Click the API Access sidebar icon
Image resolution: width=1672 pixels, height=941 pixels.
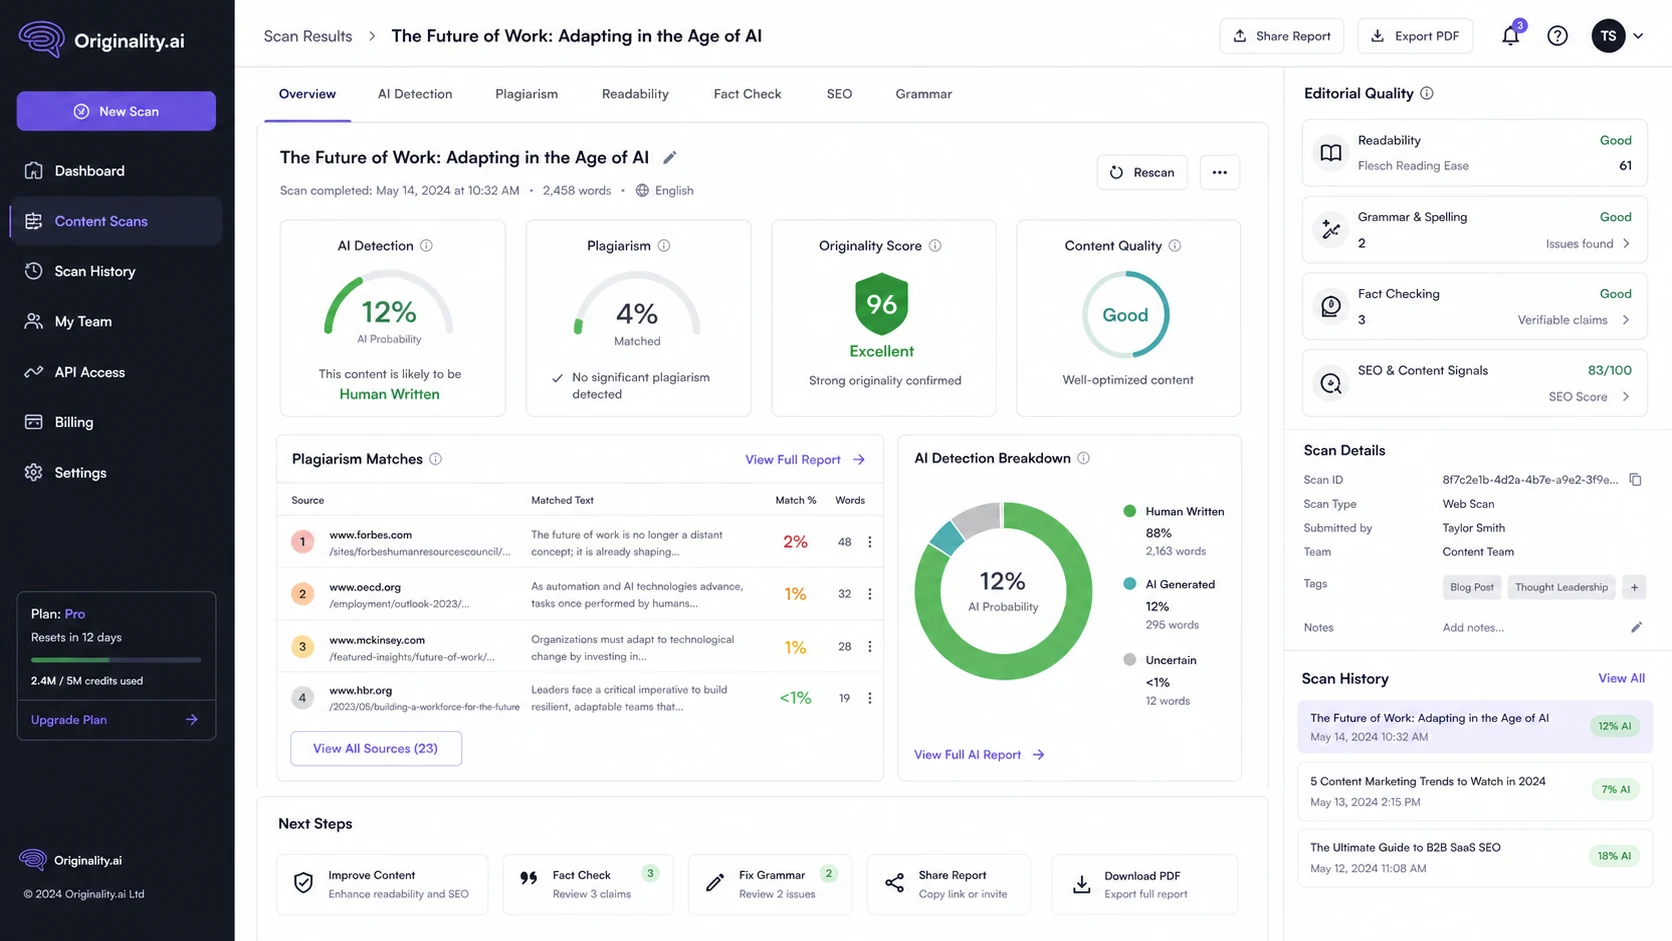[x=34, y=372]
